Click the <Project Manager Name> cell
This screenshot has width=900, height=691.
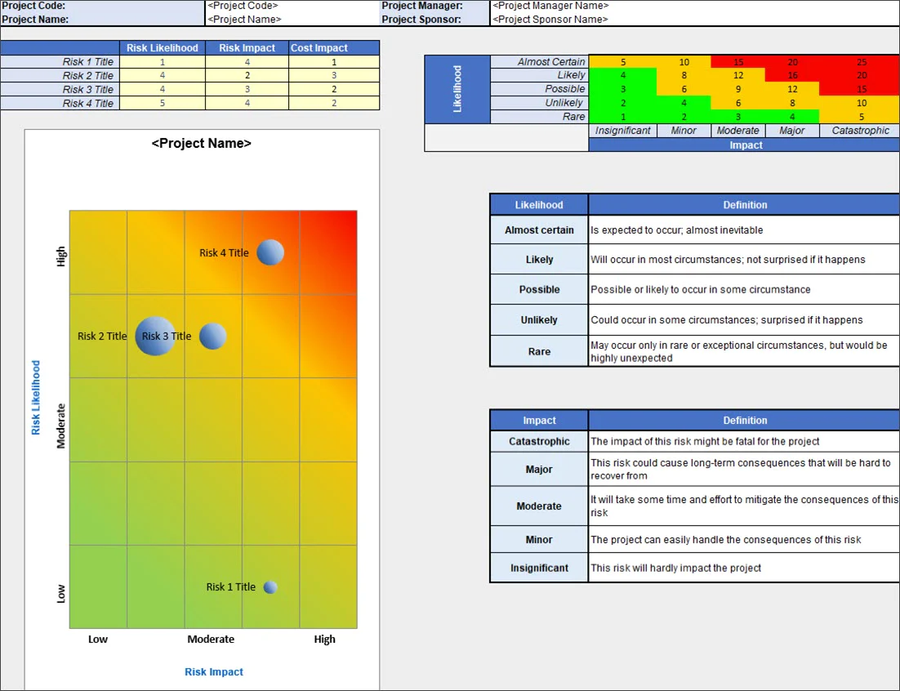(x=693, y=6)
